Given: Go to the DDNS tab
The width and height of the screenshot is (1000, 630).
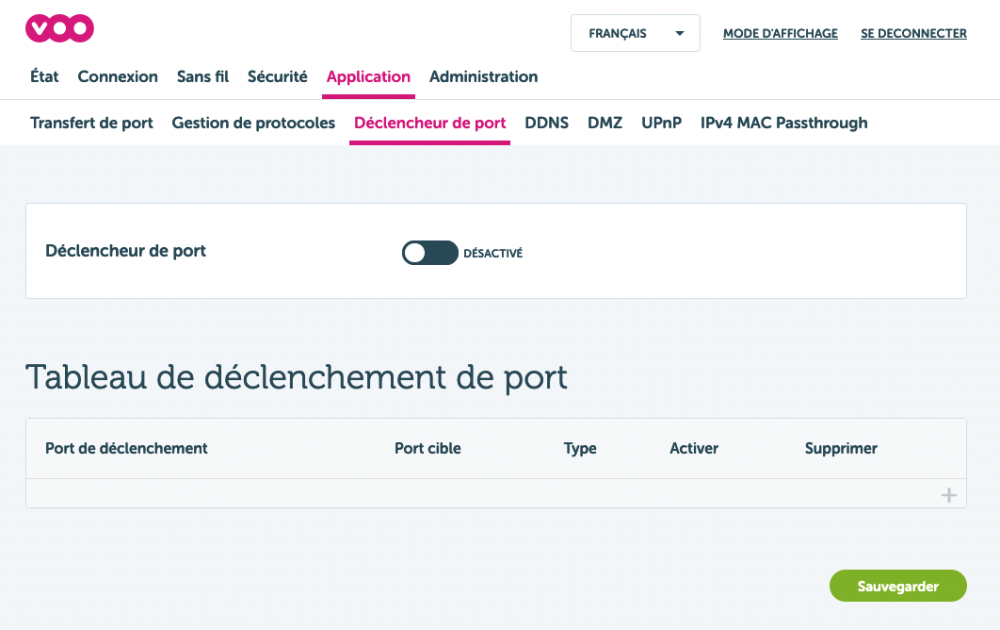Looking at the screenshot, I should click(x=546, y=123).
